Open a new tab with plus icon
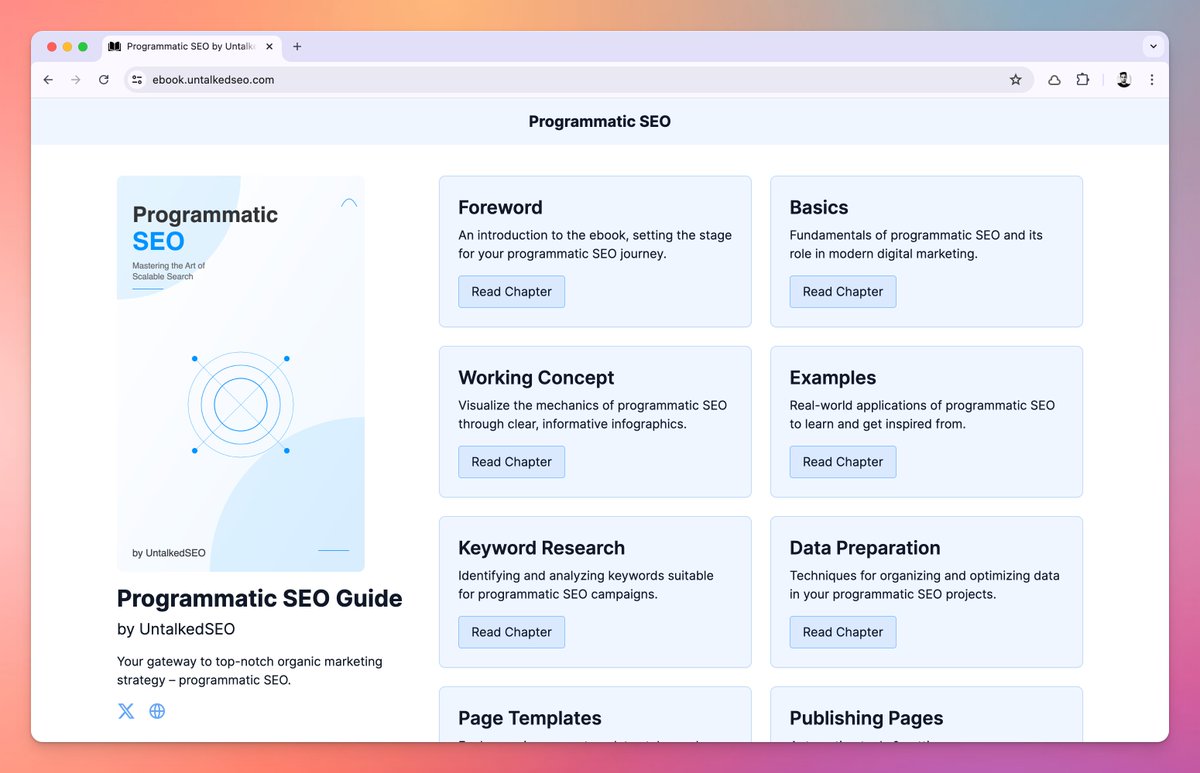 coord(297,46)
